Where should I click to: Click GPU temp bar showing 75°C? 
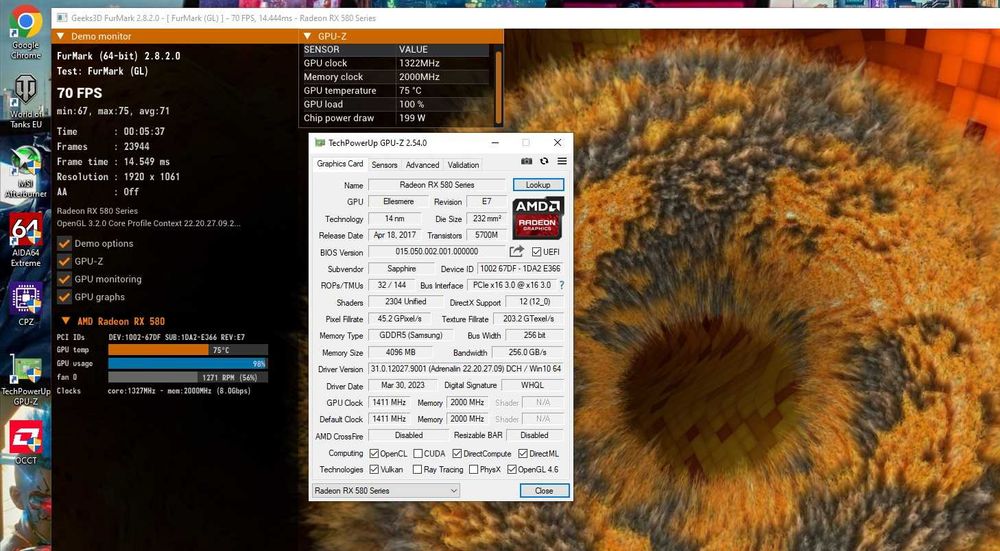pyautogui.click(x=188, y=349)
